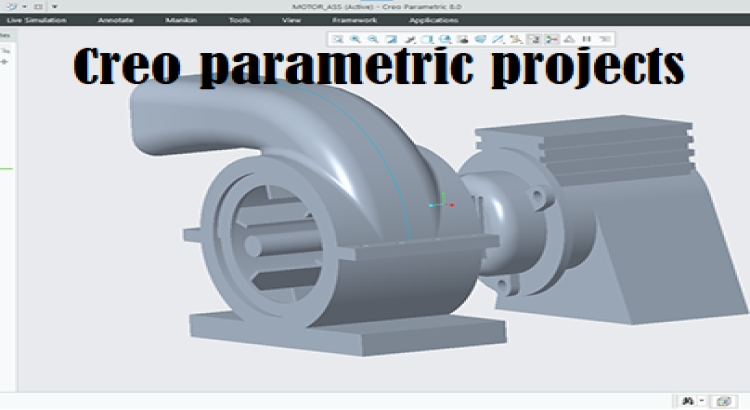Open the View ribbon tab

tap(291, 20)
